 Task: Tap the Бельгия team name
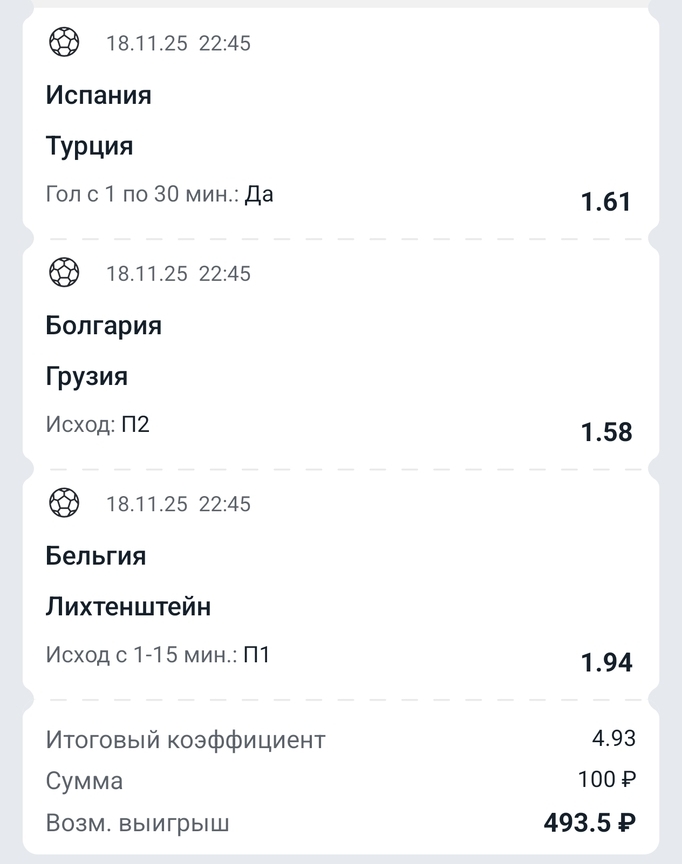96,556
